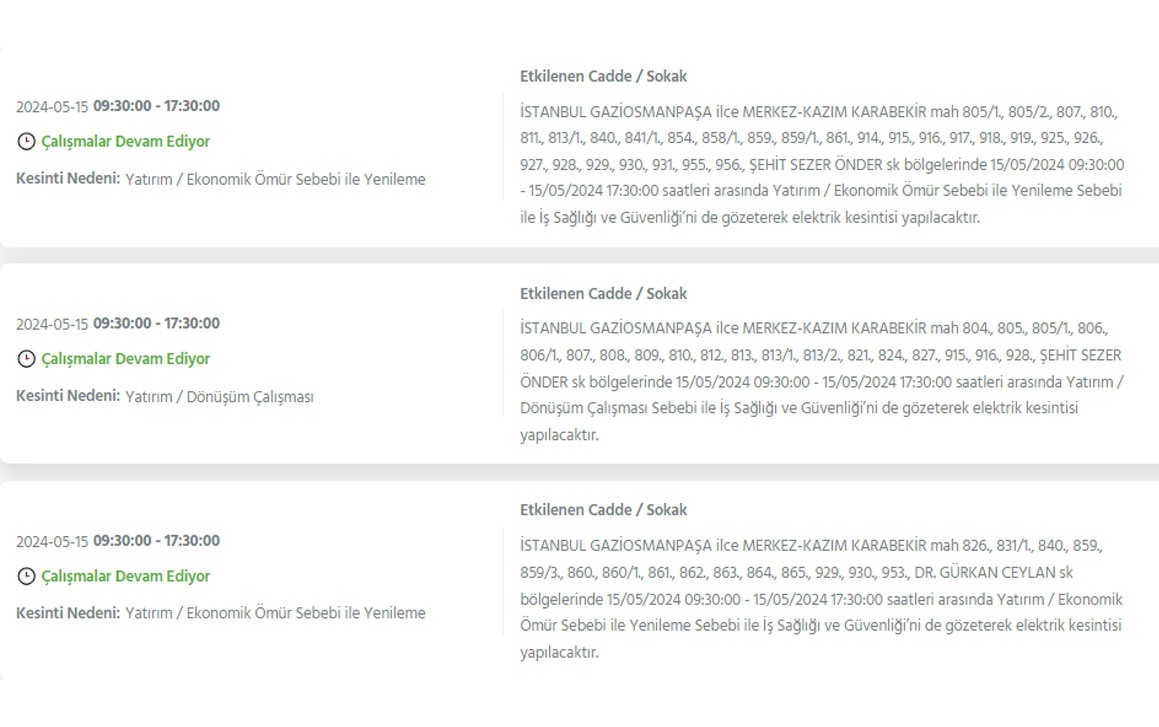The image size is (1159, 727).
Task: Click 'Etkilenen Cadde / Sokak' heading of the topmost card
Action: click(x=603, y=76)
